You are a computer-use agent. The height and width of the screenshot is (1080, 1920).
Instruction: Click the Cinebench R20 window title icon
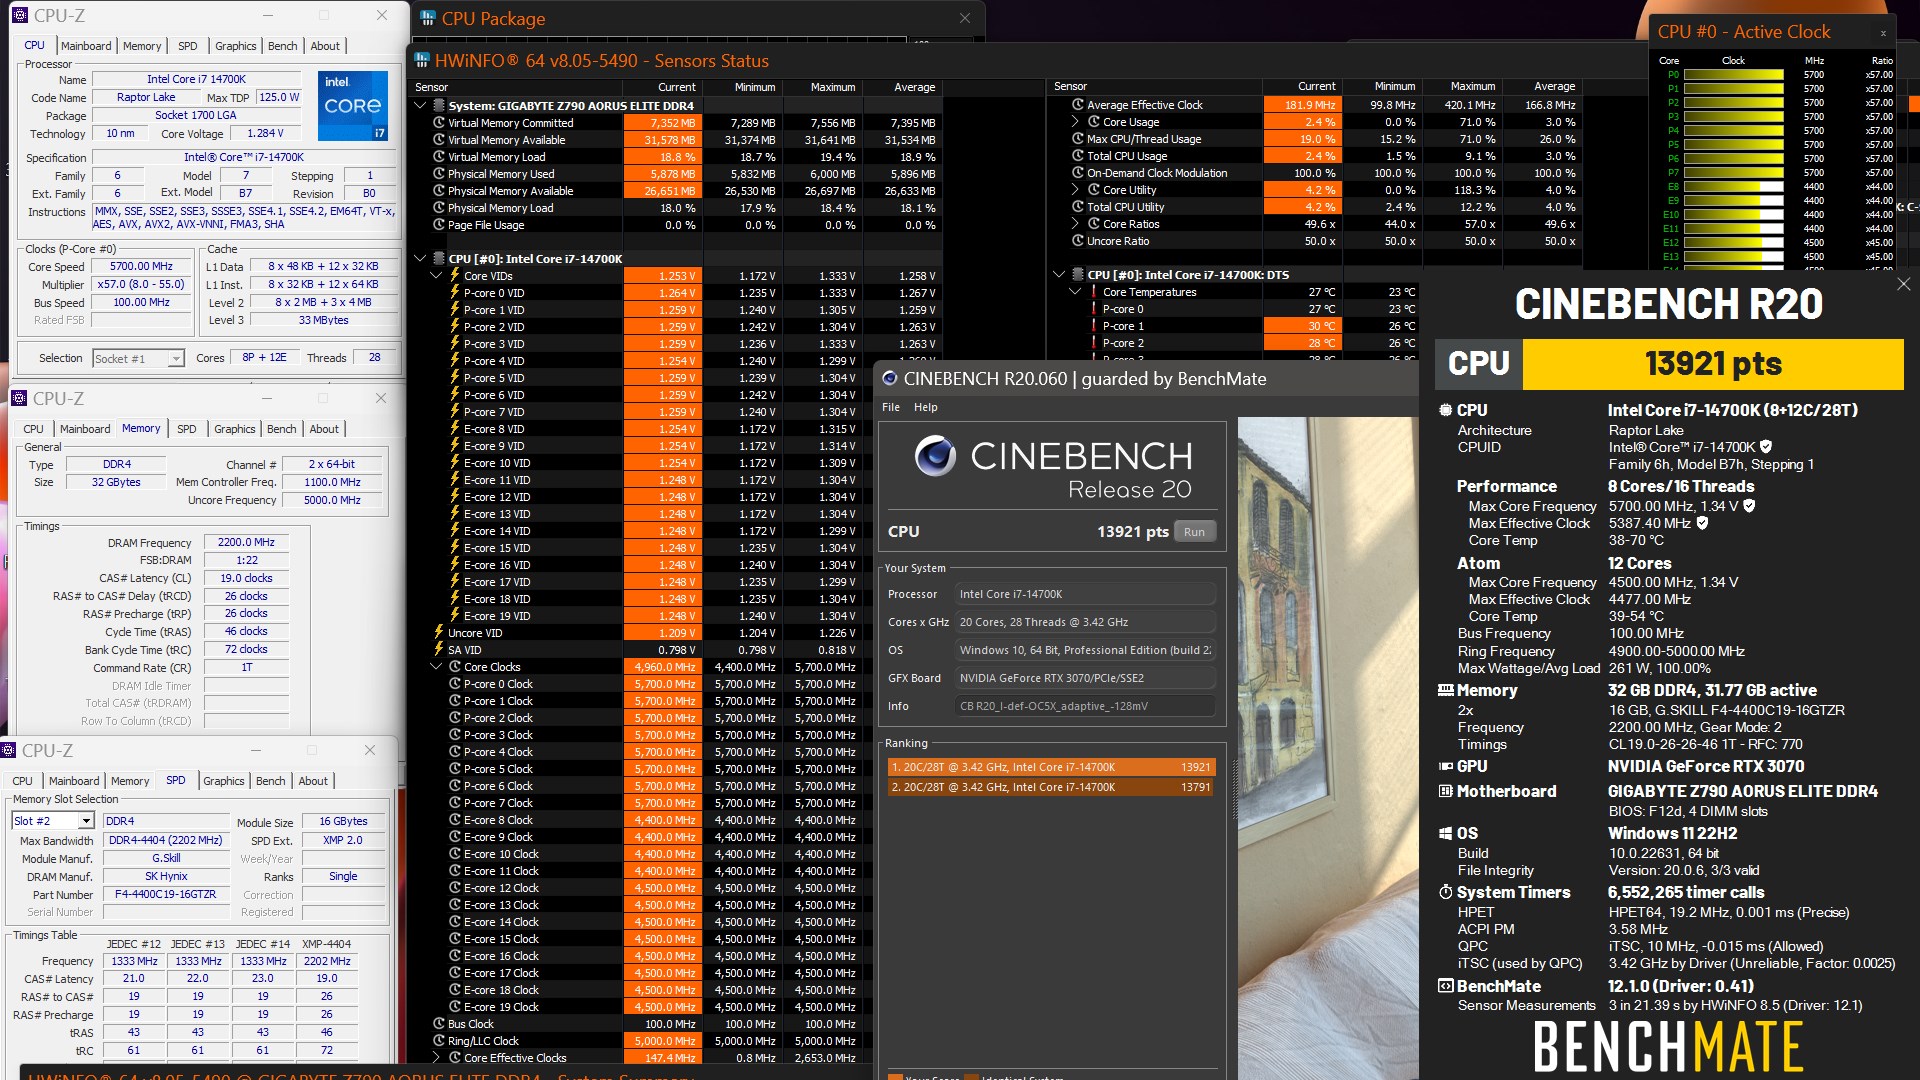pyautogui.click(x=889, y=379)
